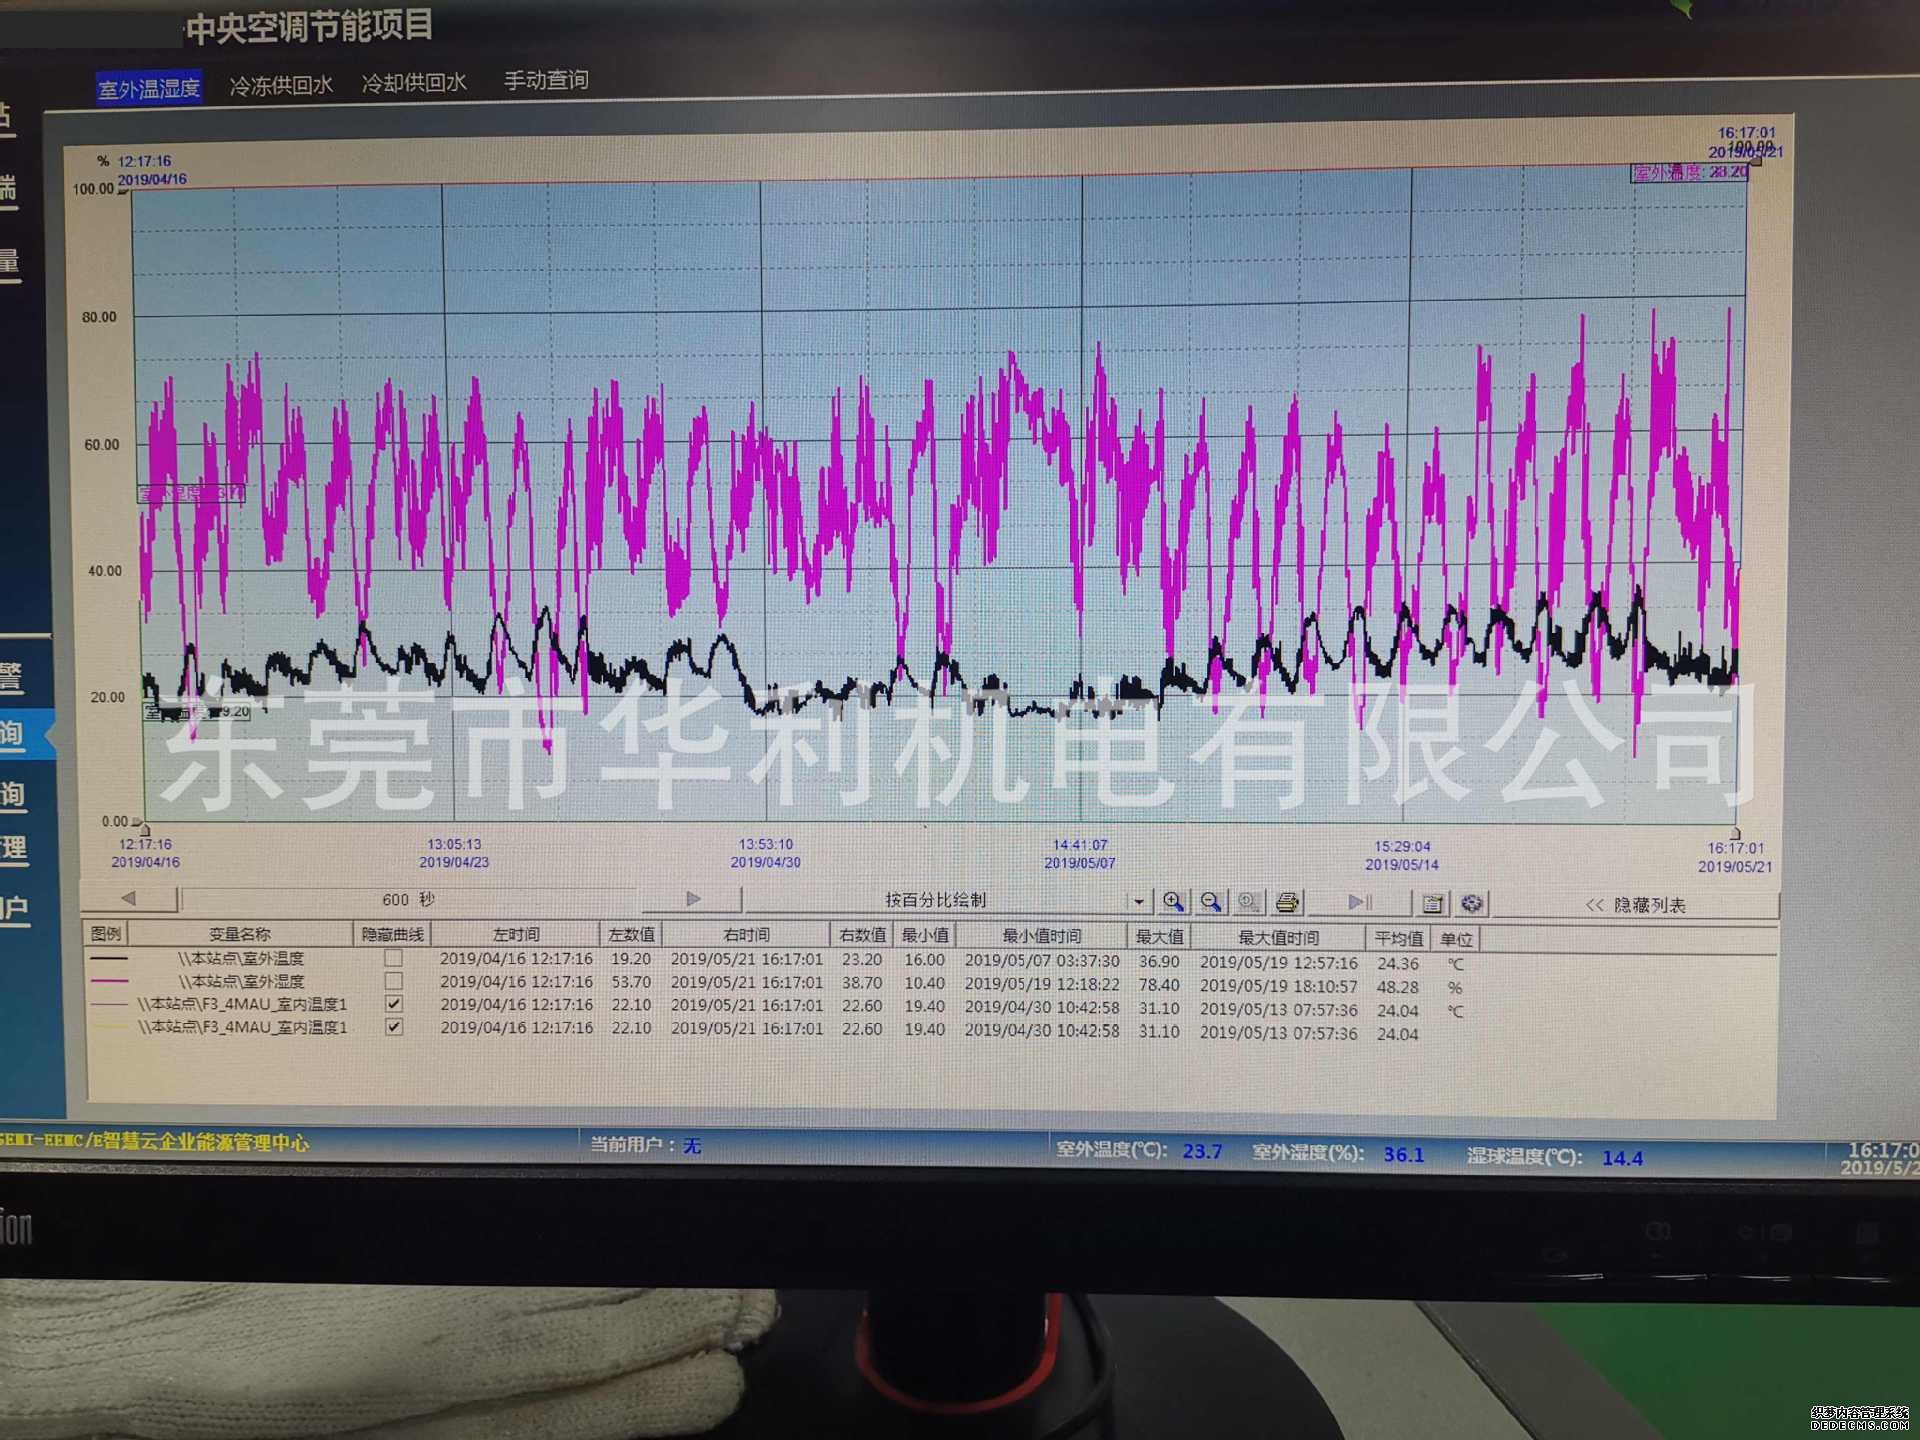Click the 最大值时间 column header

coord(1278,938)
